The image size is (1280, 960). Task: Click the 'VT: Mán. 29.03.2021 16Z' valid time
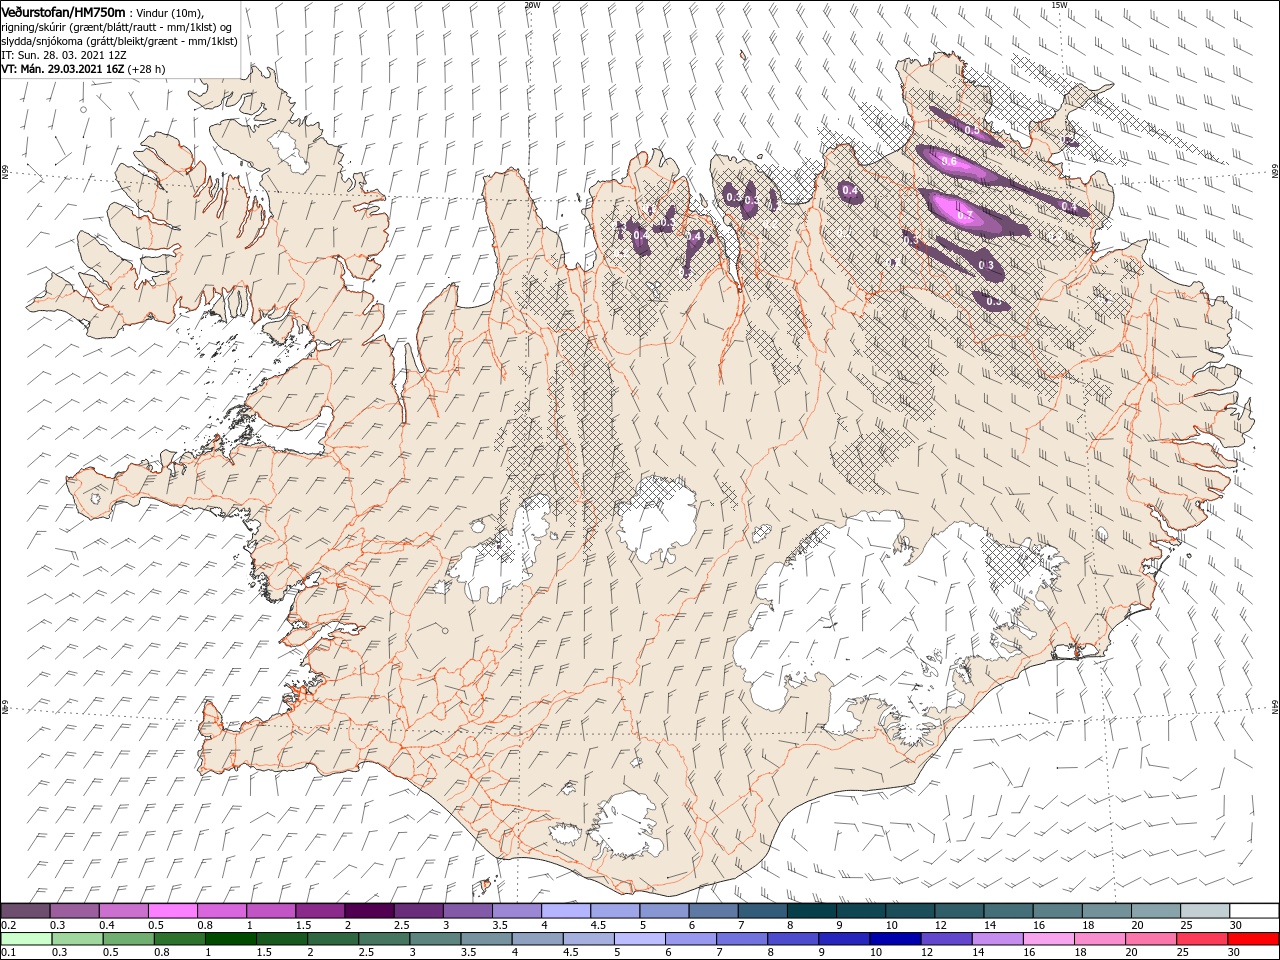63,69
